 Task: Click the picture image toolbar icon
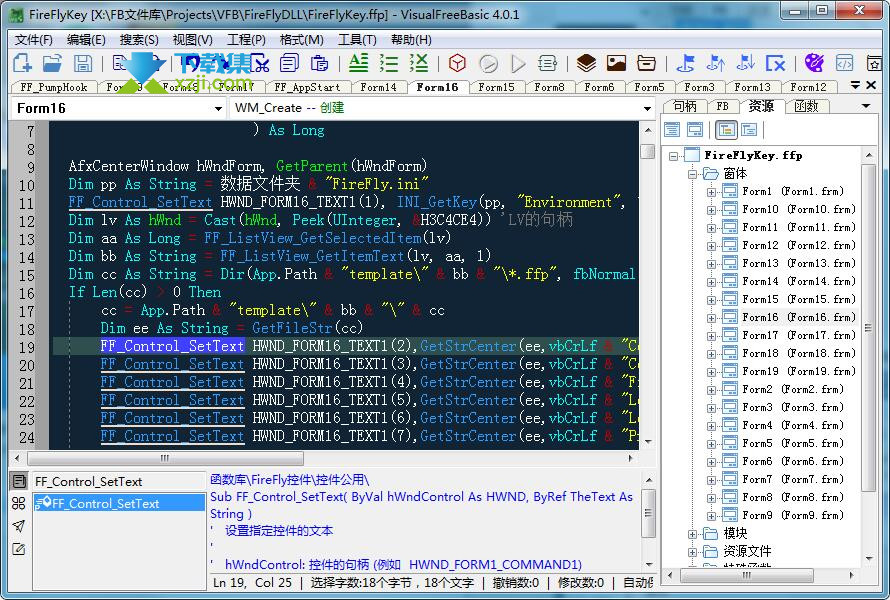[616, 63]
